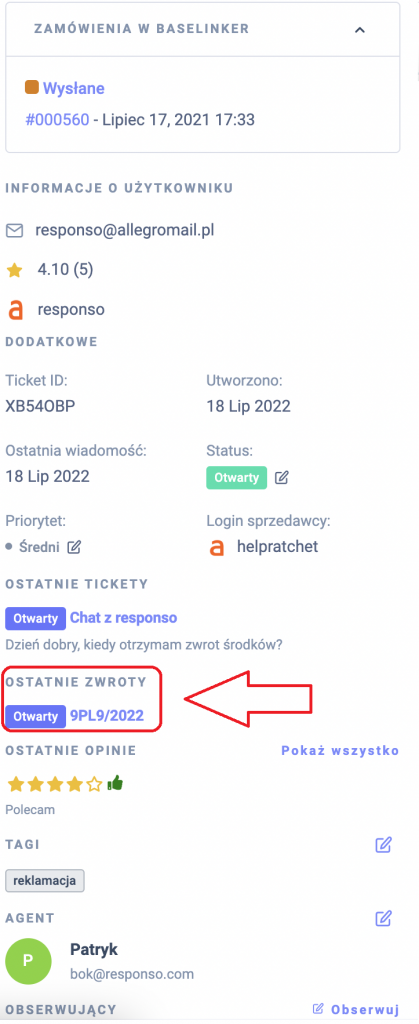Image resolution: width=419 pixels, height=1024 pixels.
Task: Click the green thumbs-up icon
Action: (115, 782)
